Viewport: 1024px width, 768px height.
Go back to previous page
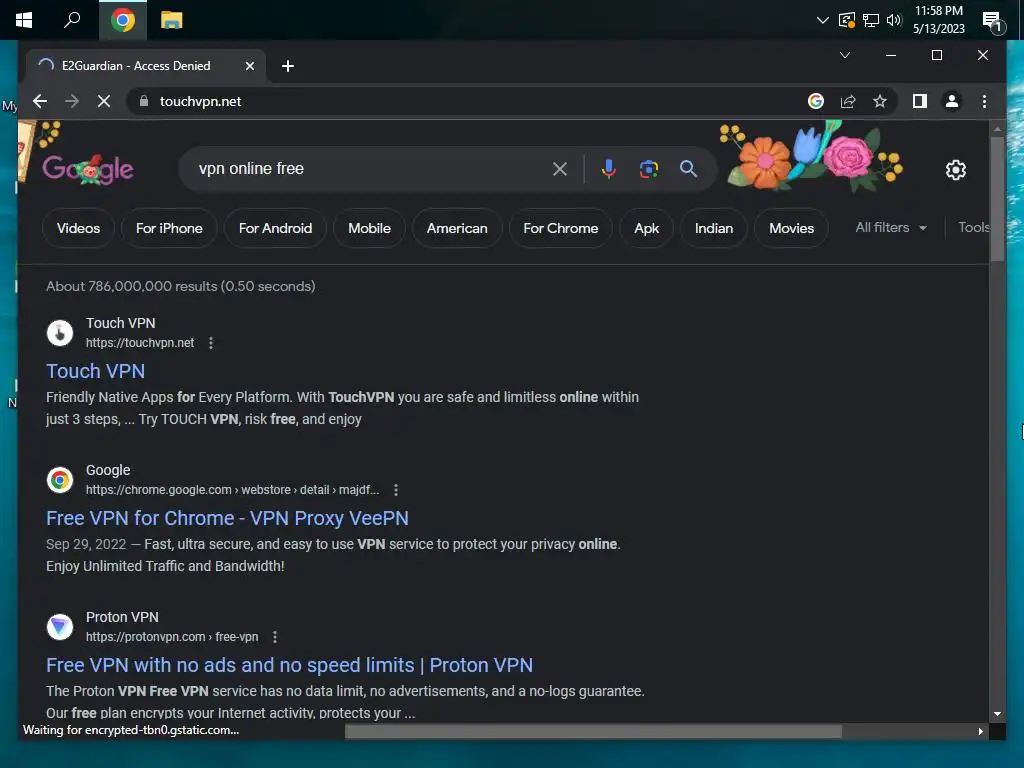pyautogui.click(x=40, y=101)
